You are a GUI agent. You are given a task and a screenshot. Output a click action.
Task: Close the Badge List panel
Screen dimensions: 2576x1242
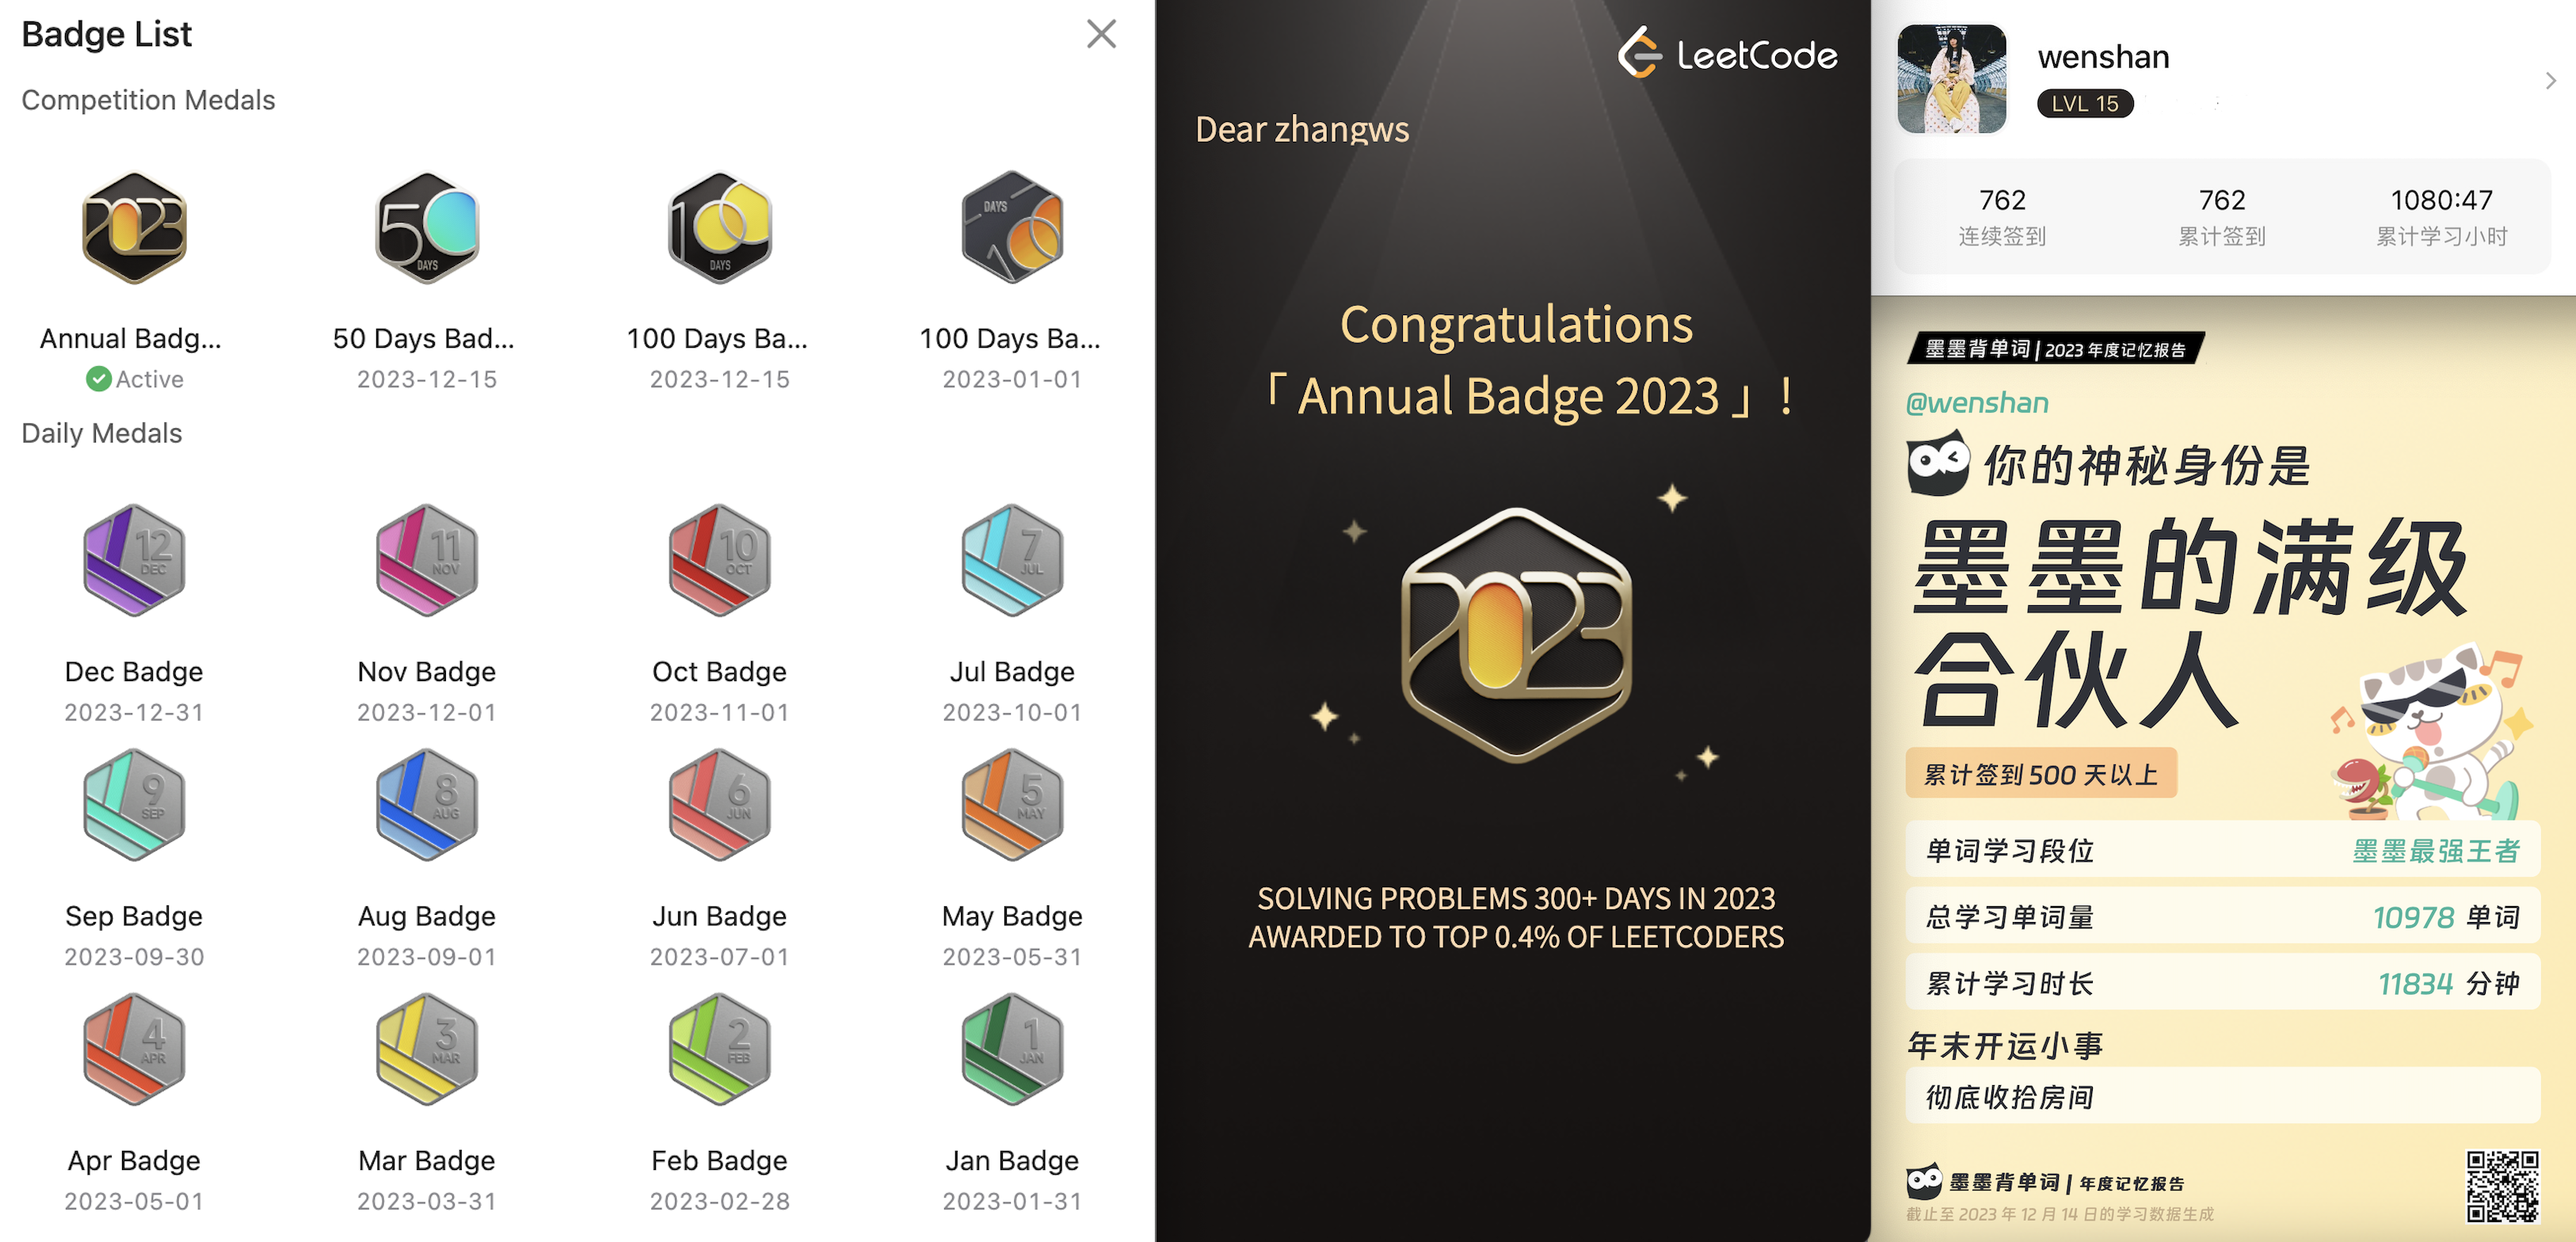[x=1101, y=34]
